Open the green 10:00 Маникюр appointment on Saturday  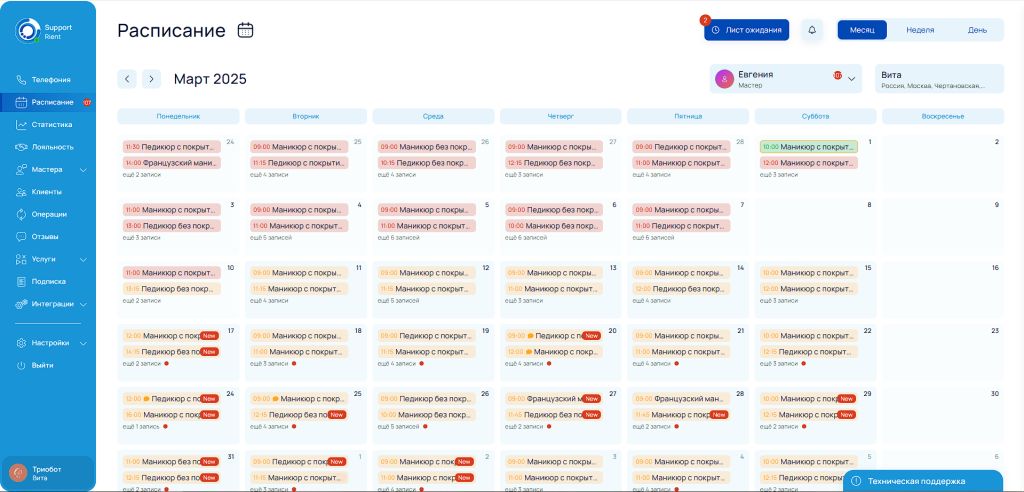(x=808, y=147)
